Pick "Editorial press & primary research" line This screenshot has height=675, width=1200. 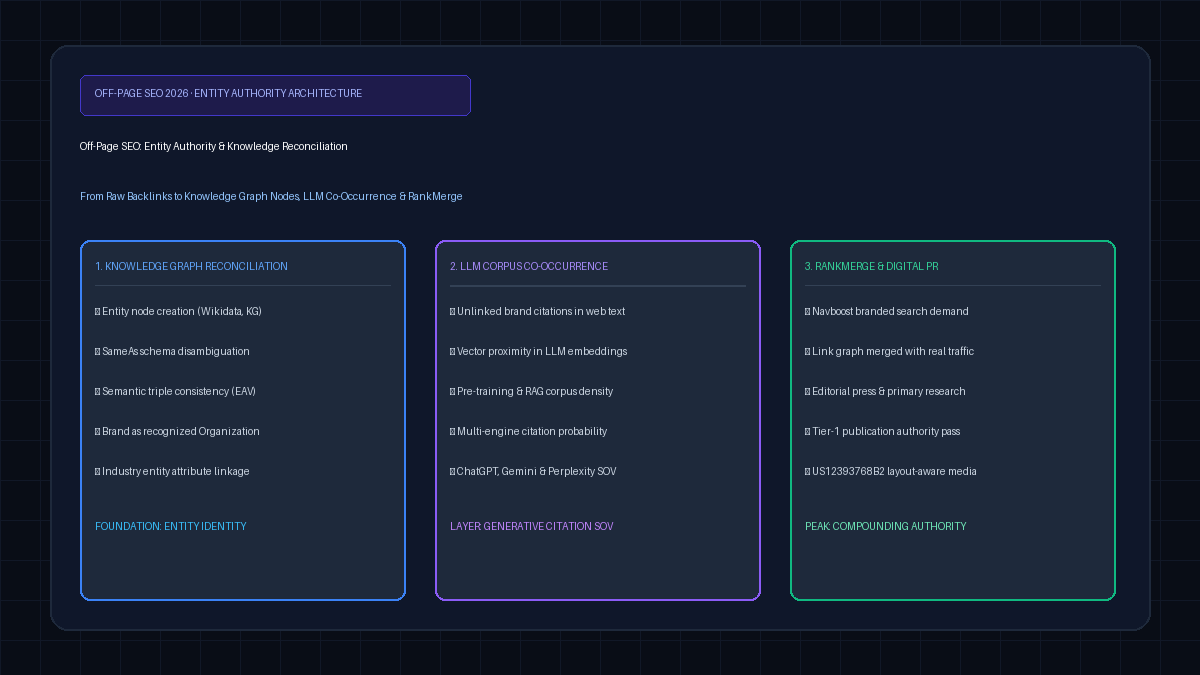click(885, 391)
